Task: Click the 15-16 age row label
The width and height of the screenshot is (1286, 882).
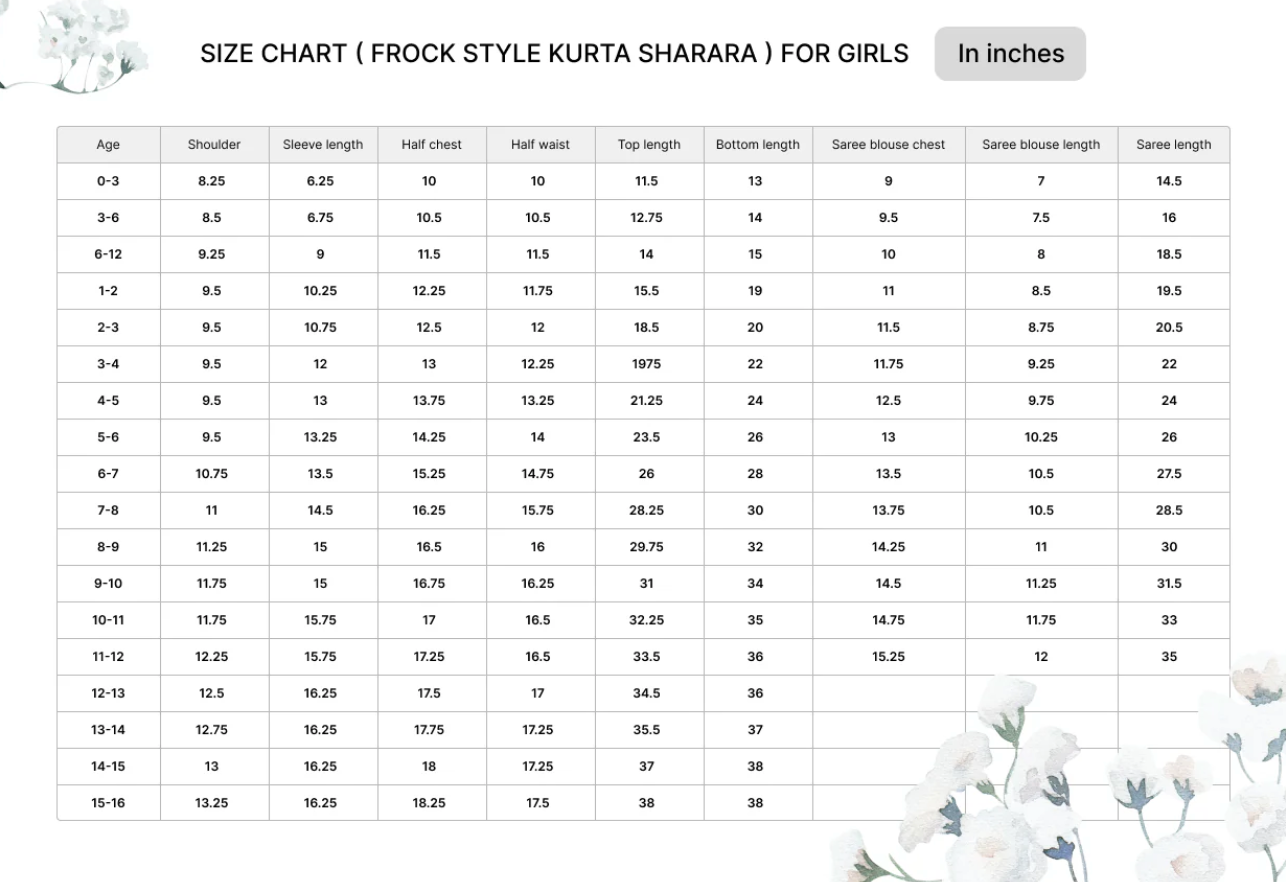Action: (x=108, y=803)
